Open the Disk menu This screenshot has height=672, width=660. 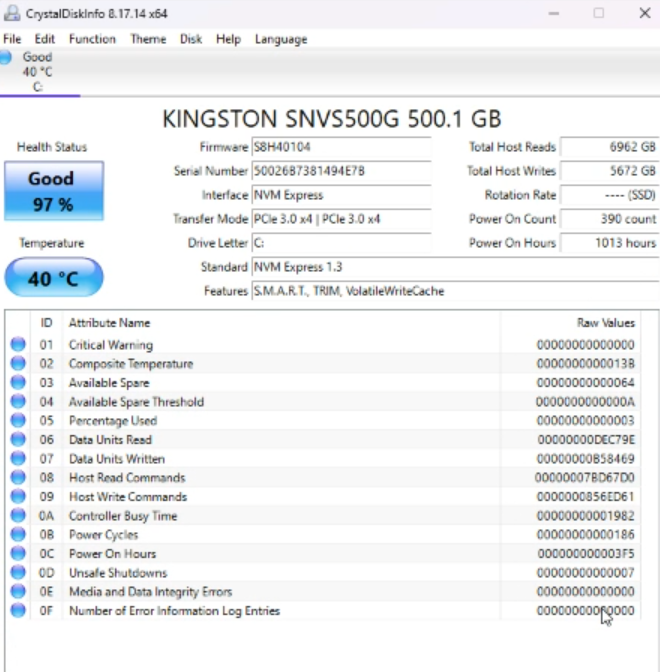[191, 39]
